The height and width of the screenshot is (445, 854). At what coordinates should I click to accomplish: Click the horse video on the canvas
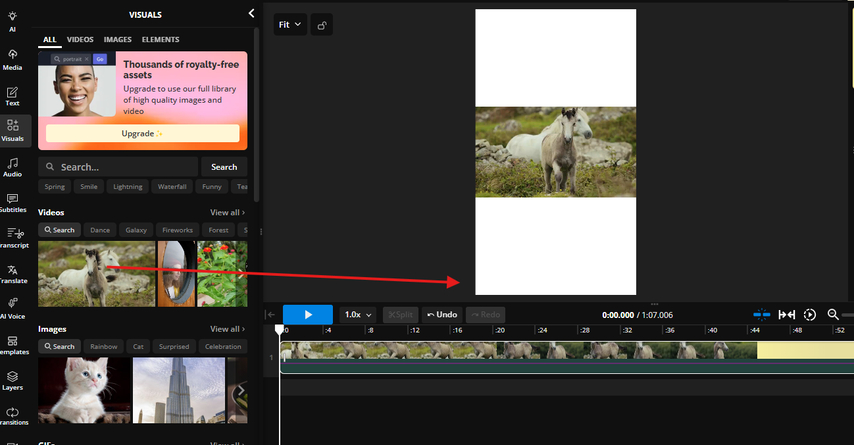(x=556, y=152)
